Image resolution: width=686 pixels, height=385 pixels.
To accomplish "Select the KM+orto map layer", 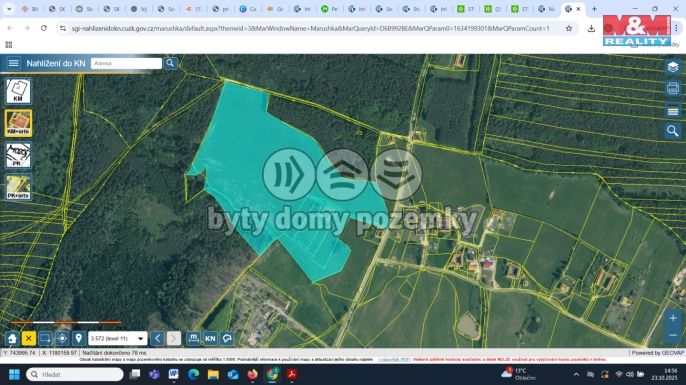I will [x=18, y=123].
